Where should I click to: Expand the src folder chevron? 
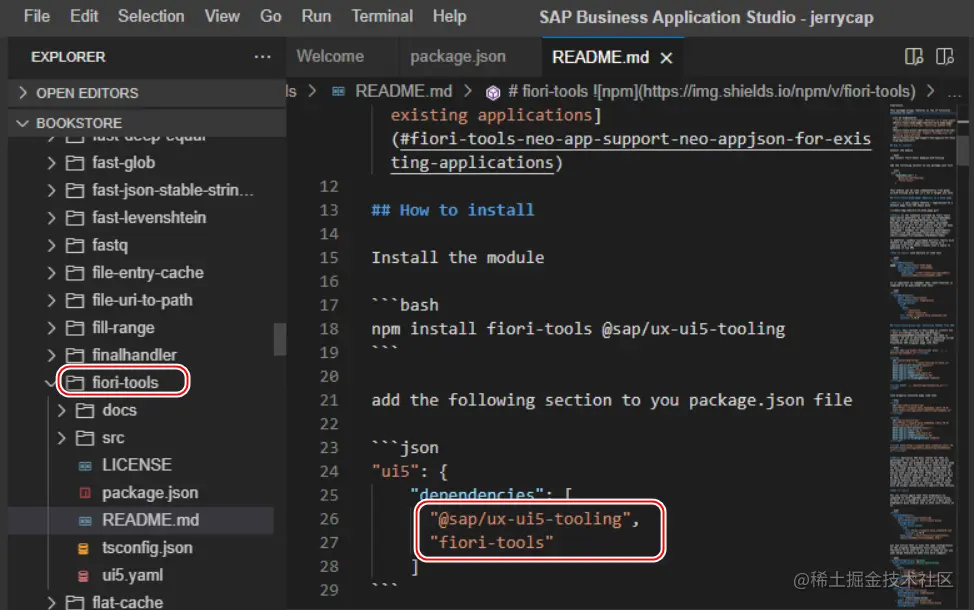coord(61,438)
